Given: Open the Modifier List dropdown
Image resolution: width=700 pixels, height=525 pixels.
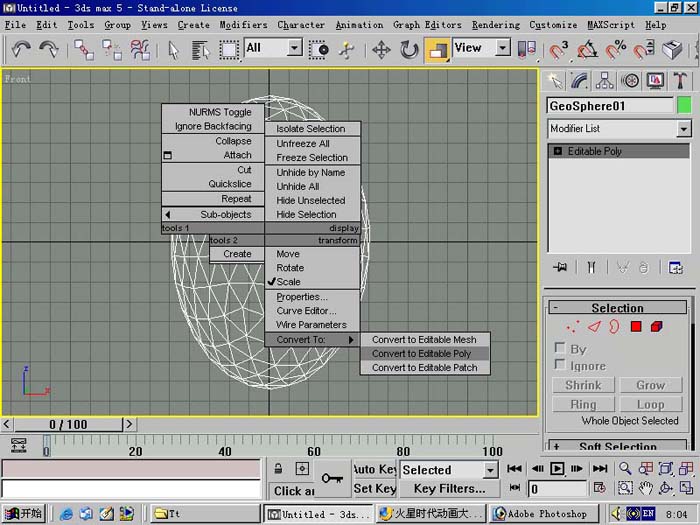Looking at the screenshot, I should pos(619,129).
